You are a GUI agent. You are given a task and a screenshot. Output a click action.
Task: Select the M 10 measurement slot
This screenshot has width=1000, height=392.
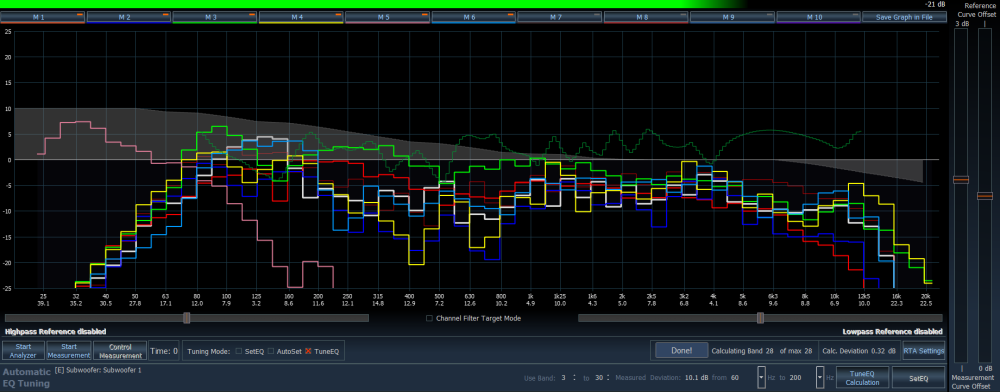coord(818,17)
